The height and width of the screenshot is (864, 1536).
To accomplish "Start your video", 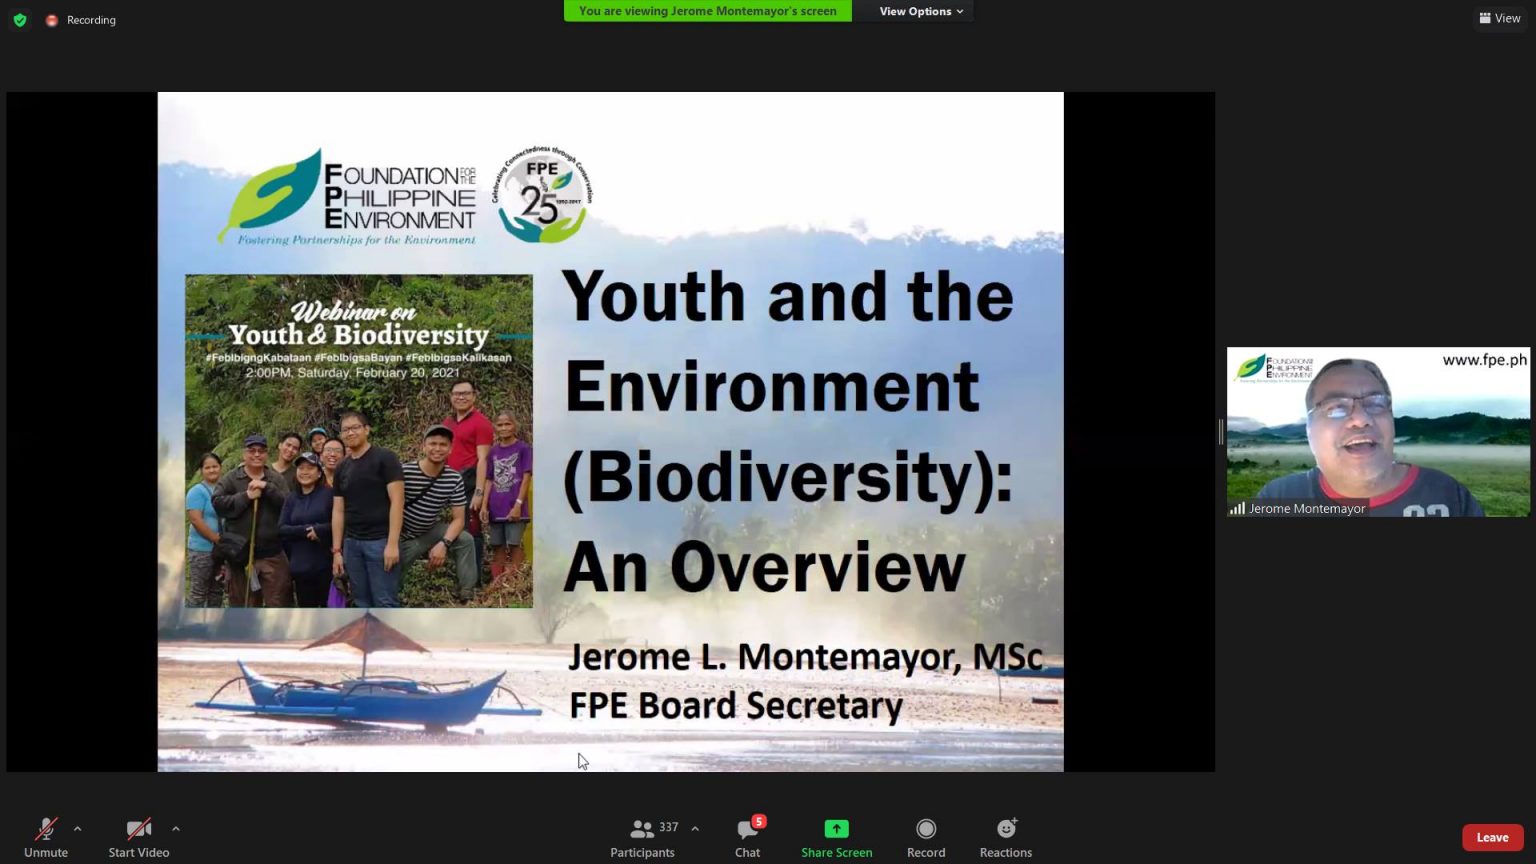I will [x=138, y=836].
